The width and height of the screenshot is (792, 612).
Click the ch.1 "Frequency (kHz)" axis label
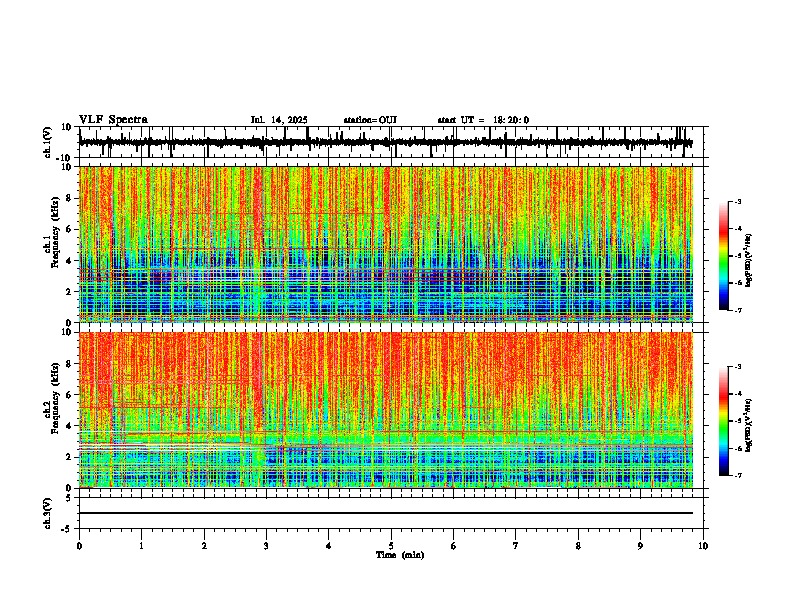point(56,232)
